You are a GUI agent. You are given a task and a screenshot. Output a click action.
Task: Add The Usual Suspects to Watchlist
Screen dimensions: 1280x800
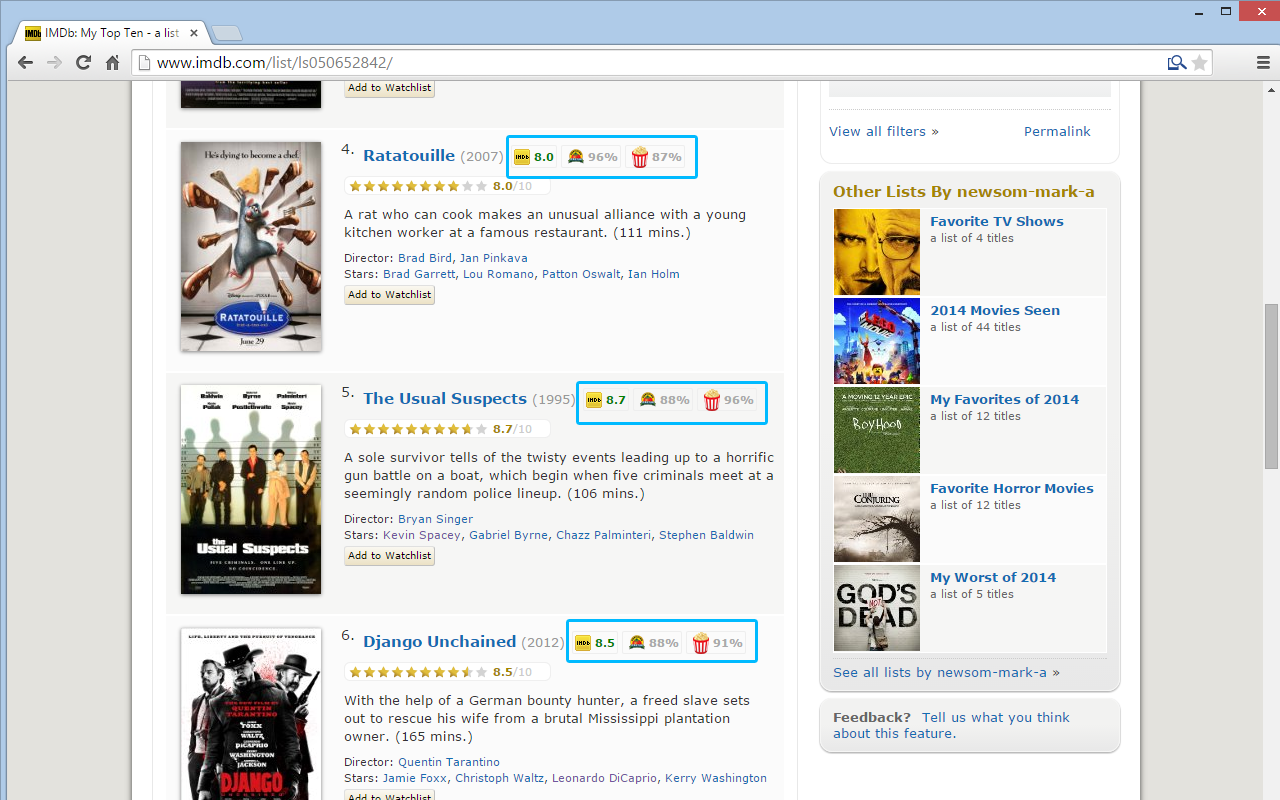(x=390, y=556)
